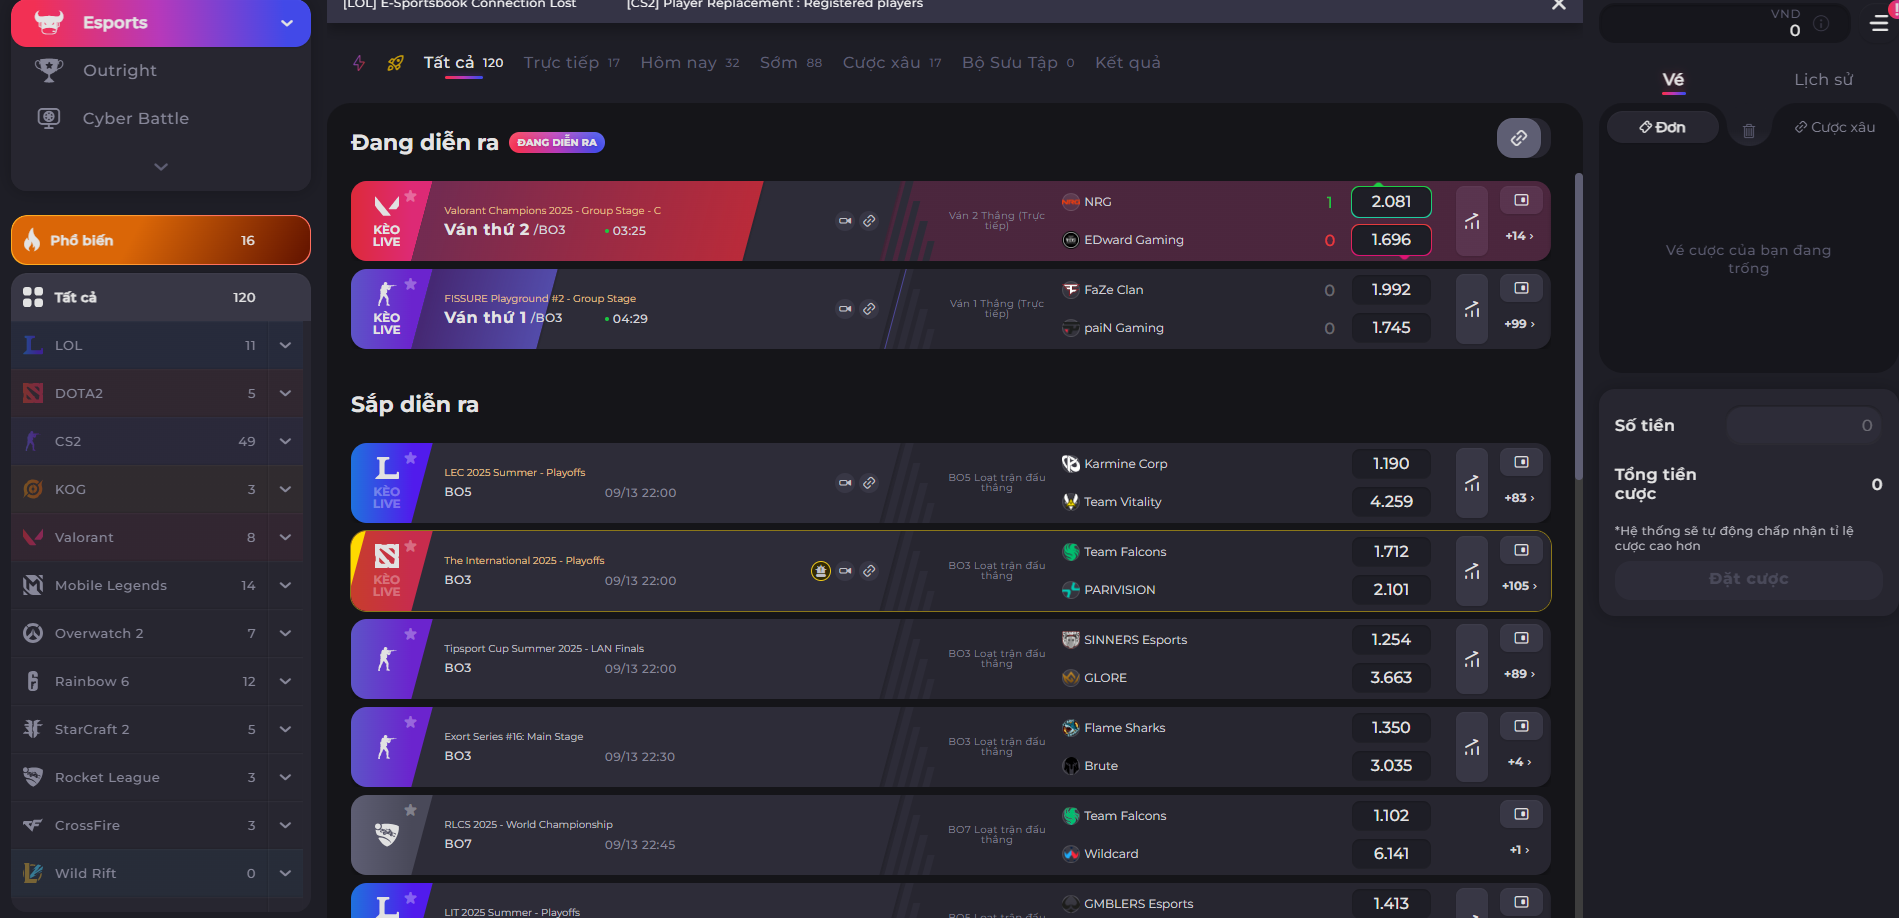Image resolution: width=1899 pixels, height=918 pixels.
Task: Open match view icon for NRG match
Action: click(x=1521, y=200)
